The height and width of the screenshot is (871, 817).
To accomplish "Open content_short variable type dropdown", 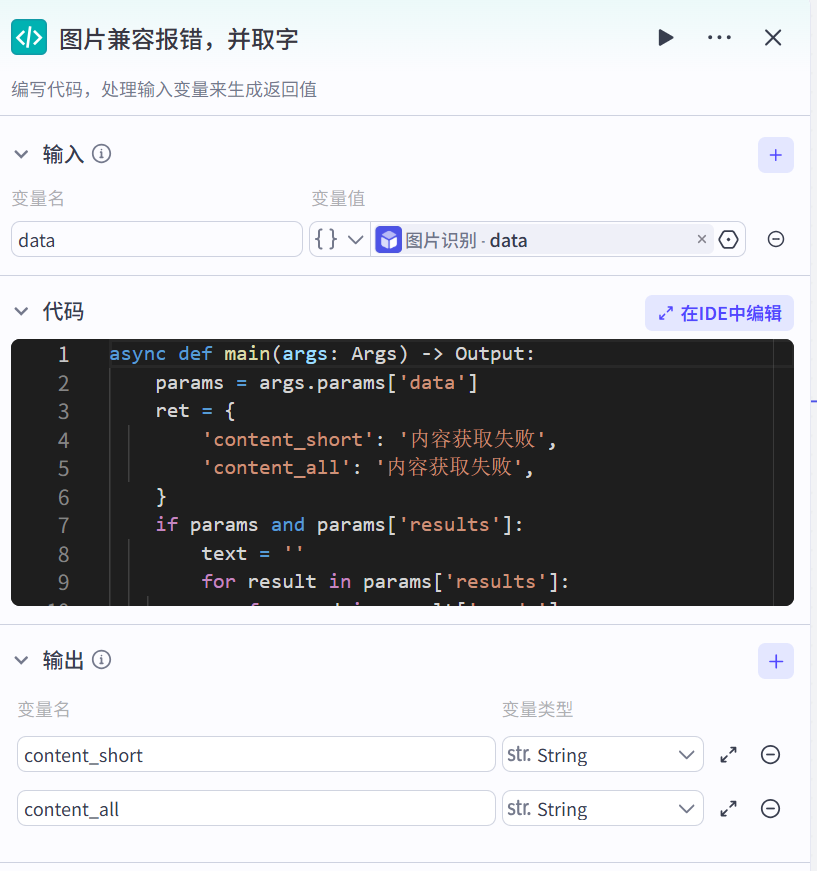I will [x=602, y=755].
